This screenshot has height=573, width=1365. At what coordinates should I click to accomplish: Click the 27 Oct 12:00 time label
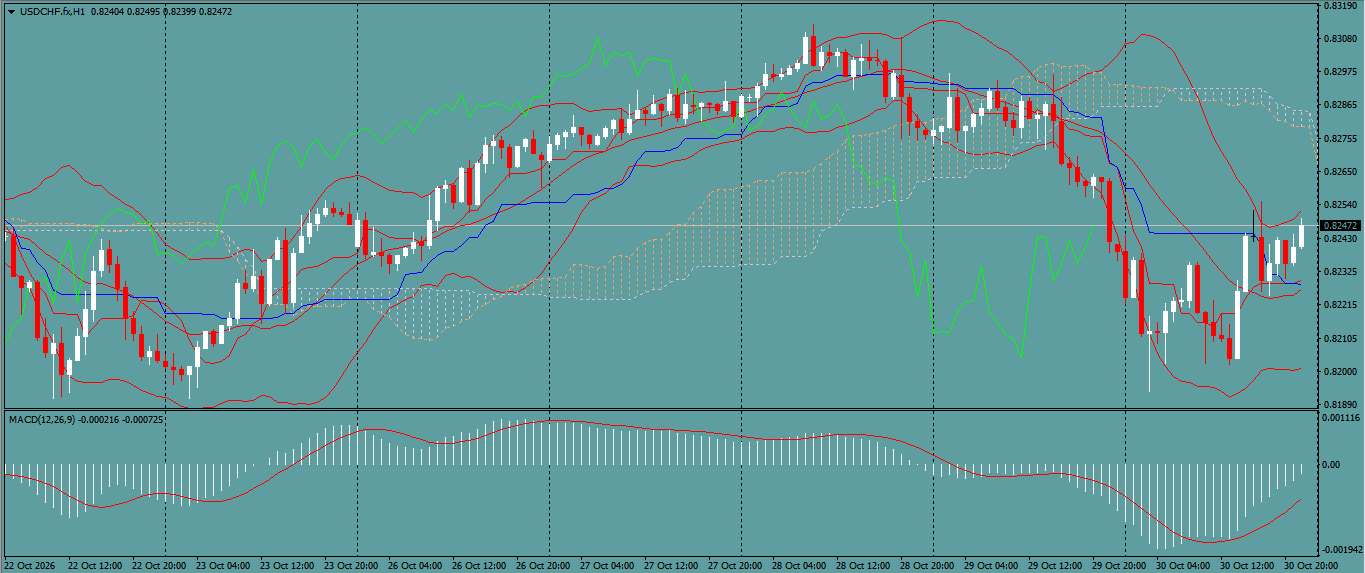coord(671,566)
